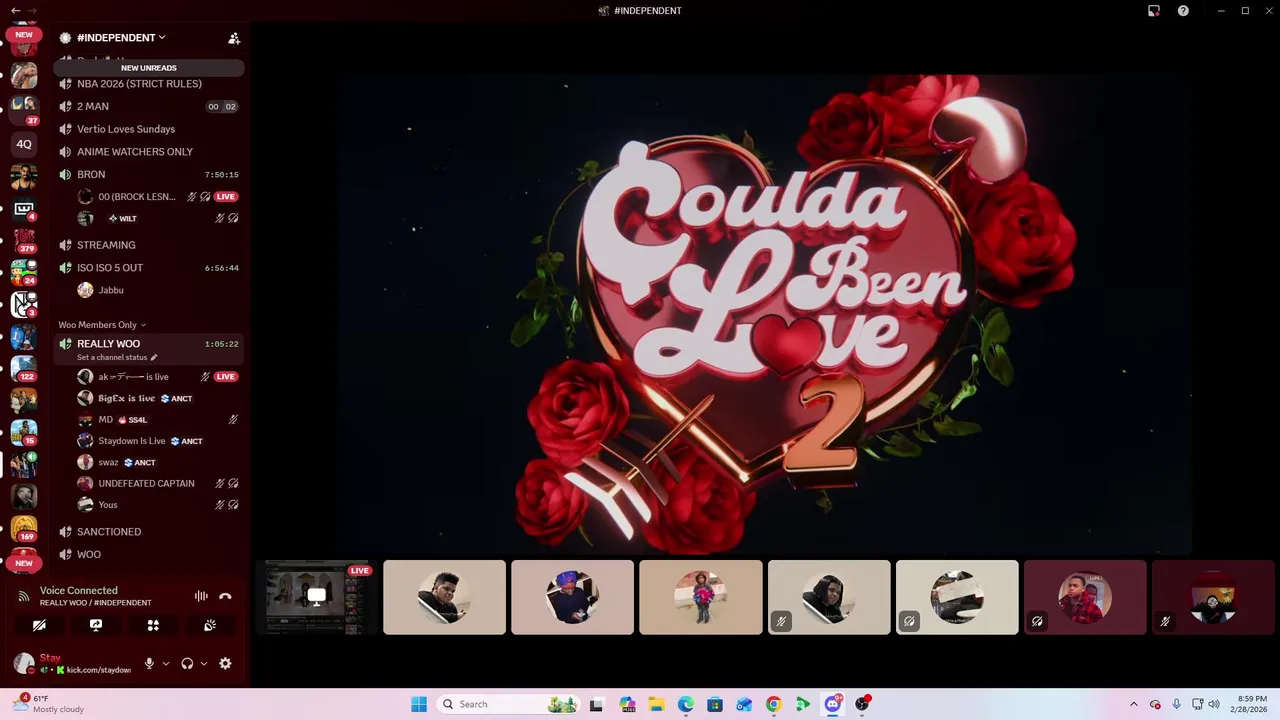Open User Settings gear

point(225,663)
